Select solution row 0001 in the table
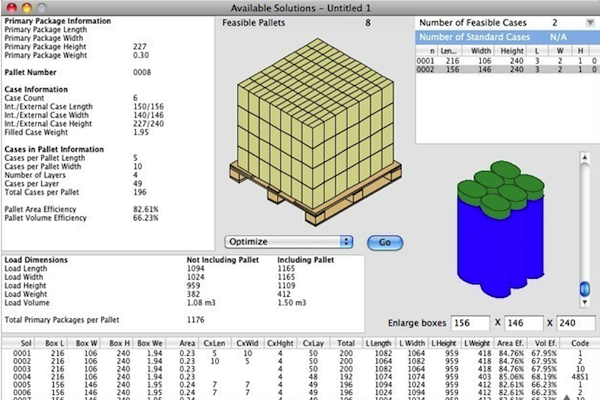The width and height of the screenshot is (600, 400). (x=300, y=351)
